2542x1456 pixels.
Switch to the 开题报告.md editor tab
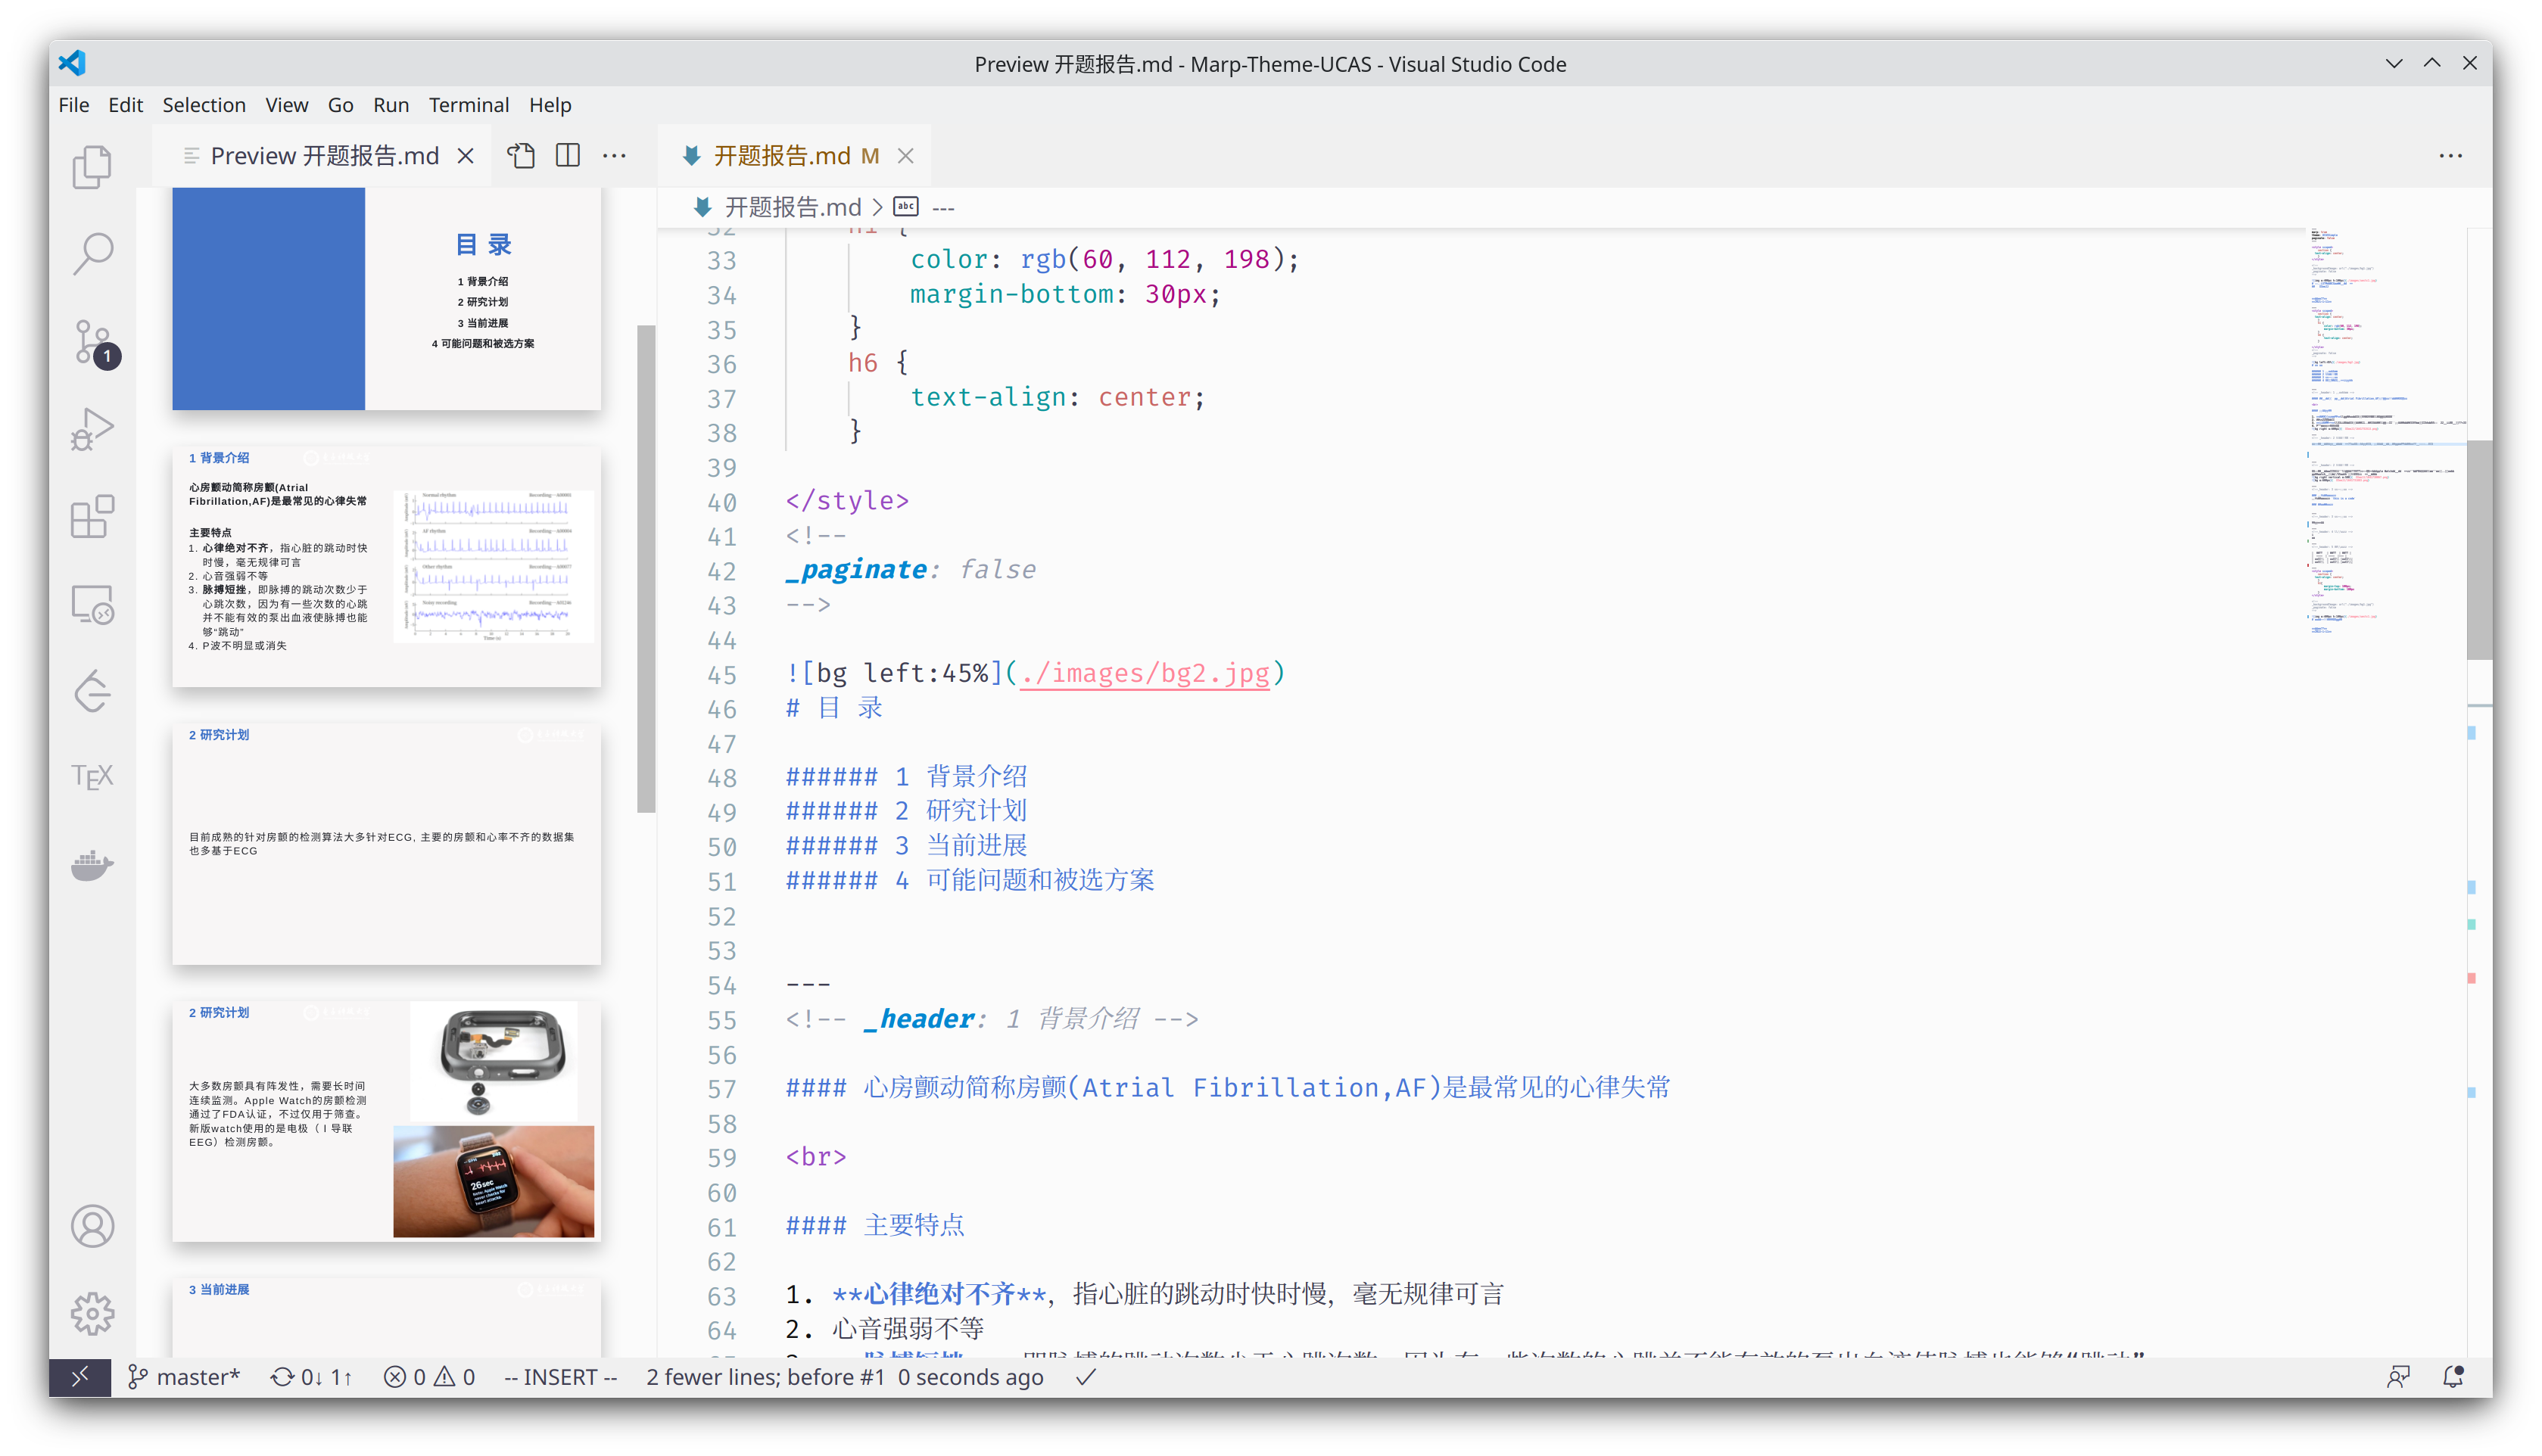(781, 156)
